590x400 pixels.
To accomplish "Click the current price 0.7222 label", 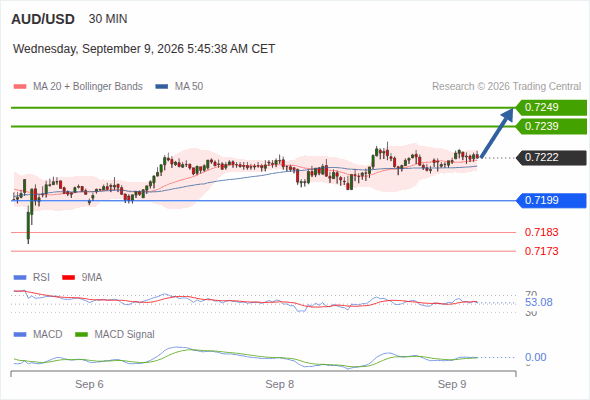I will (x=551, y=158).
